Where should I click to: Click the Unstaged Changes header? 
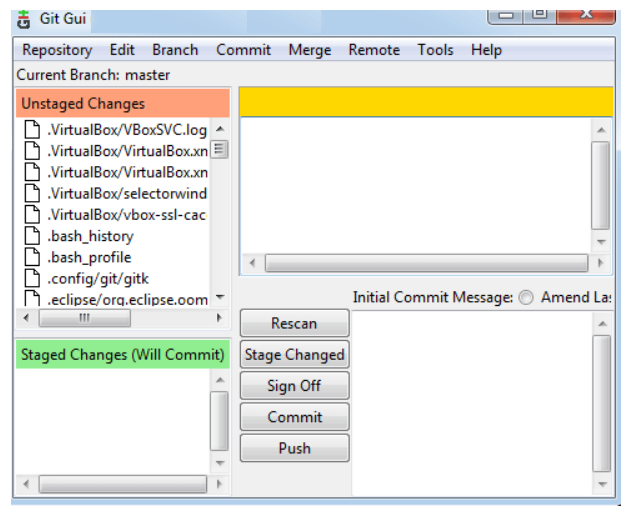coord(123,104)
